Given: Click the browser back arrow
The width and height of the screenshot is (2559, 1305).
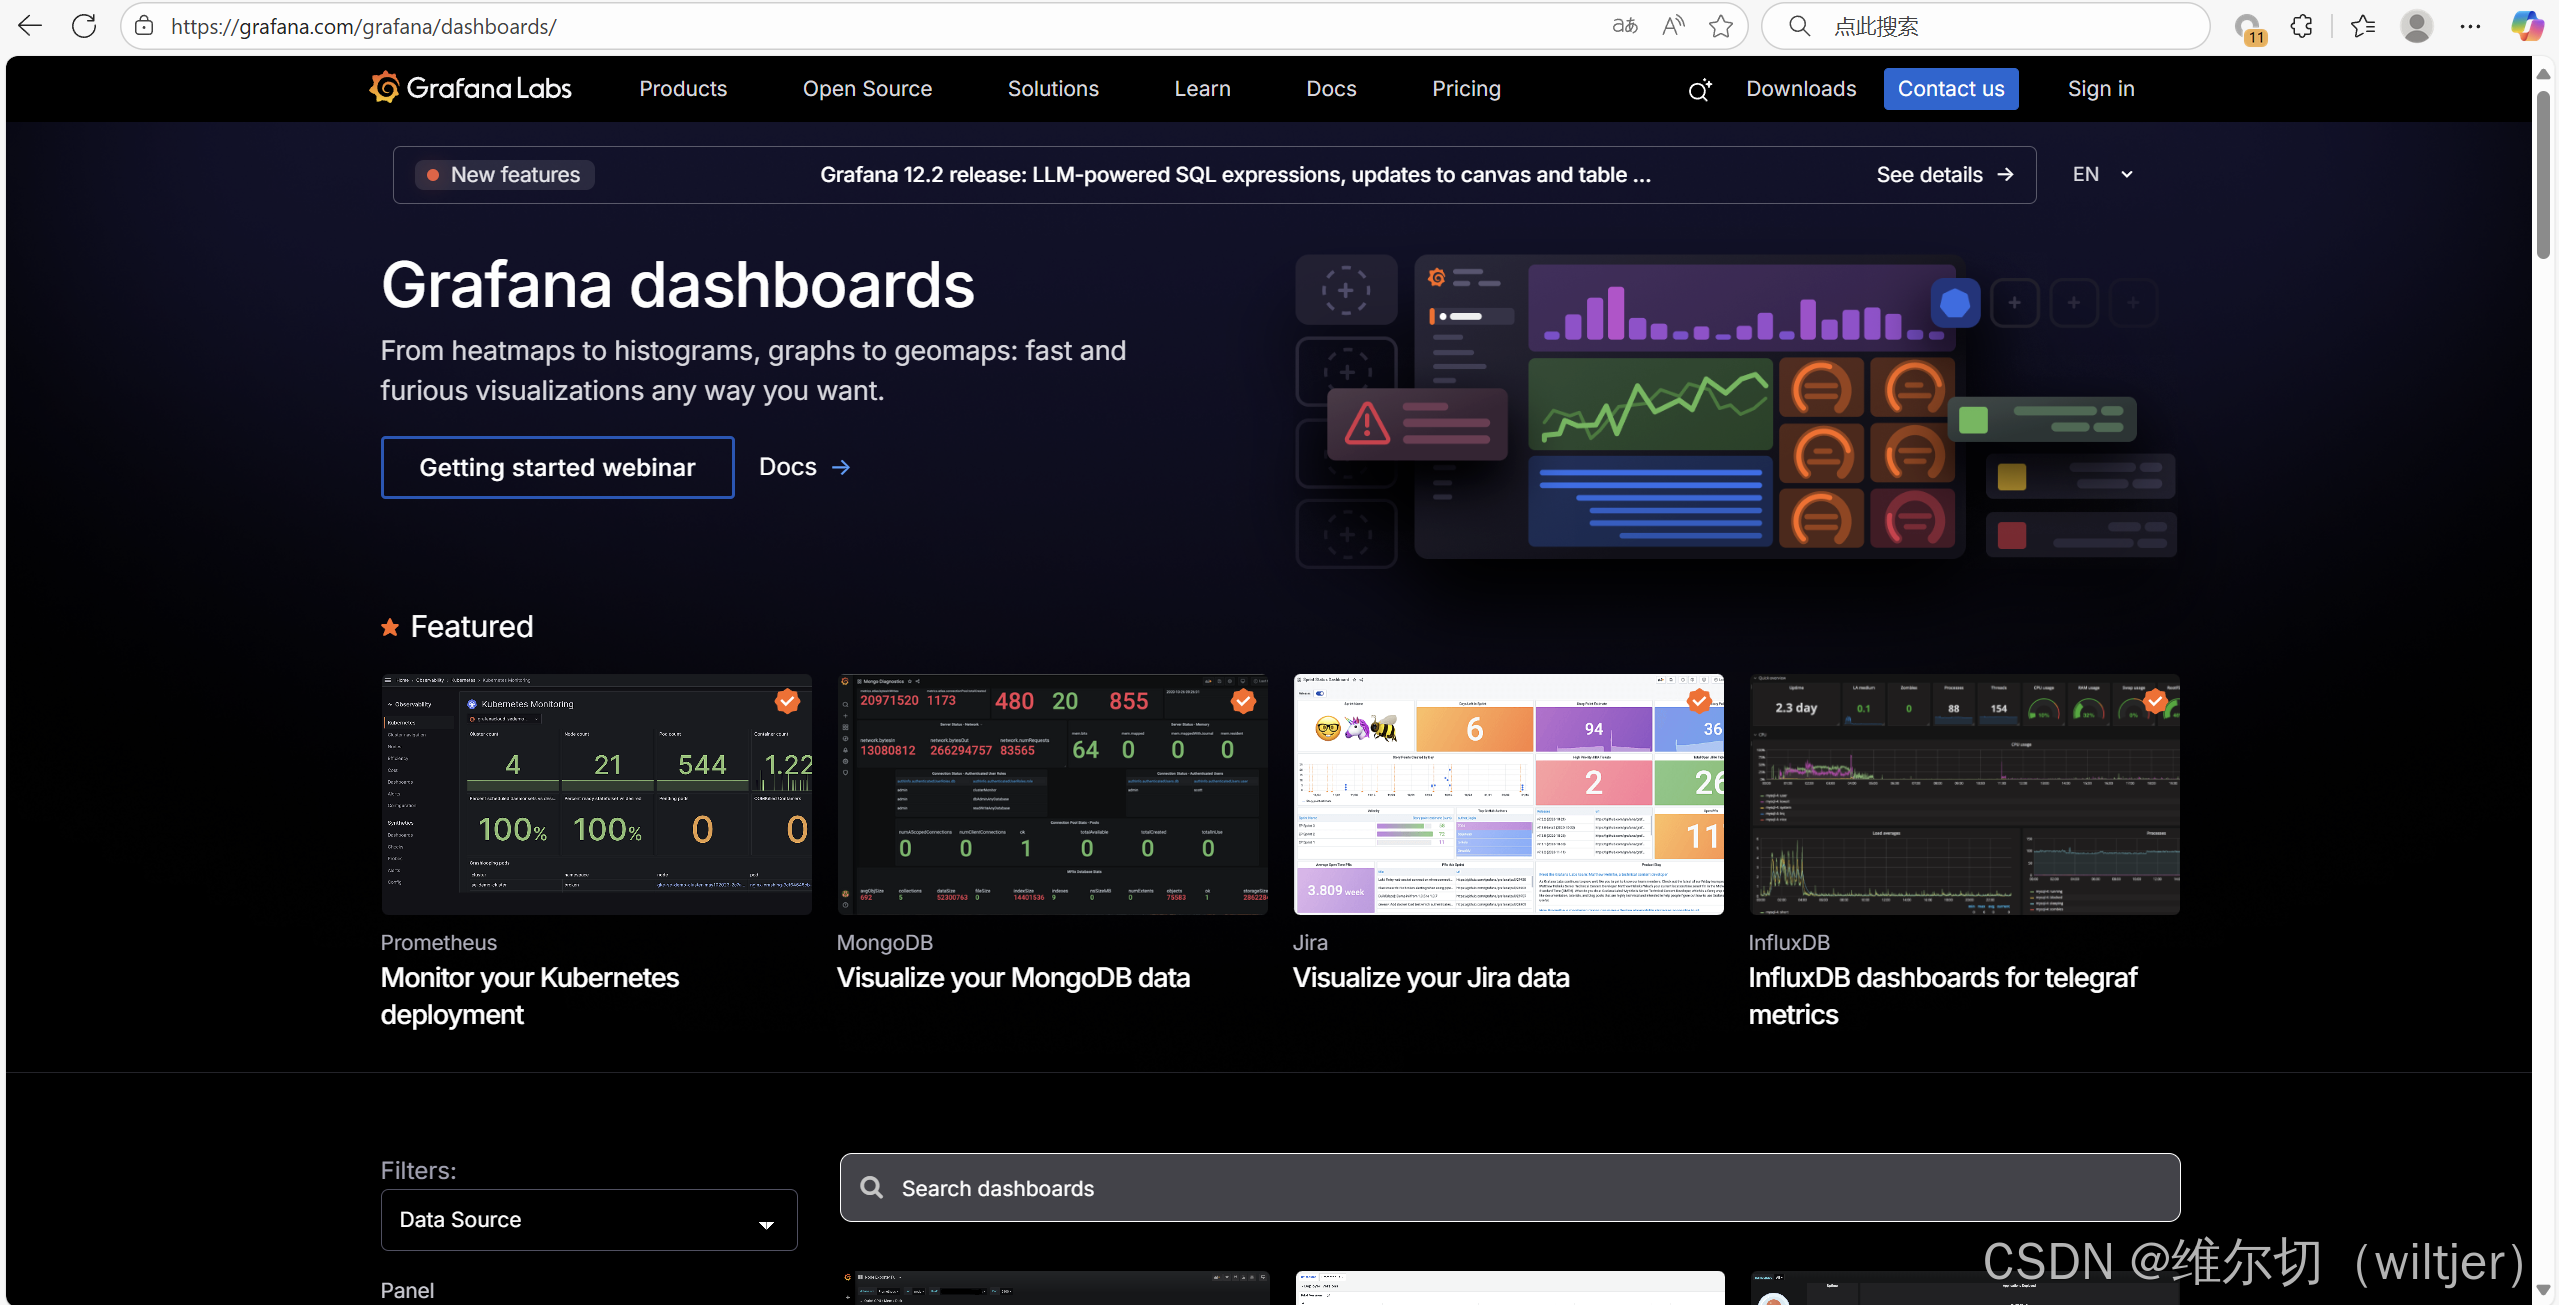Looking at the screenshot, I should (30, 26).
